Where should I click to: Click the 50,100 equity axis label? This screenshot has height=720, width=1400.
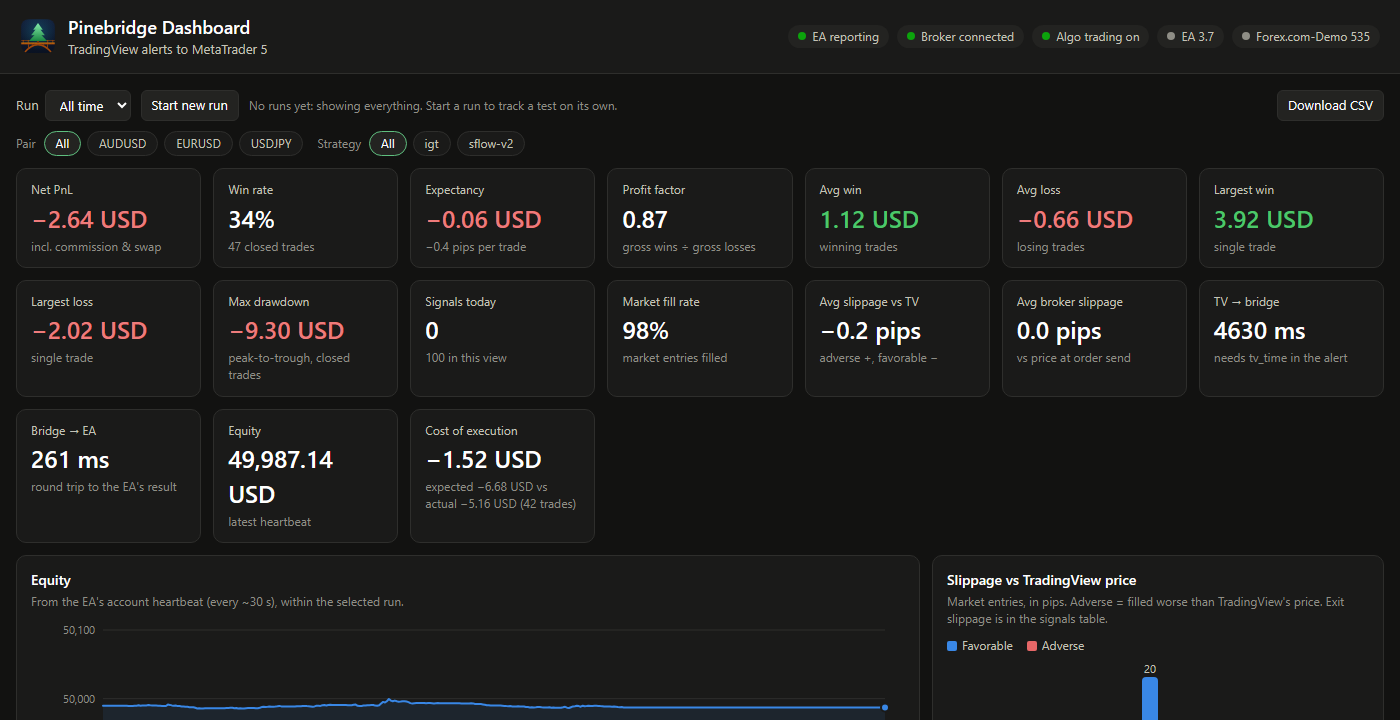point(79,630)
